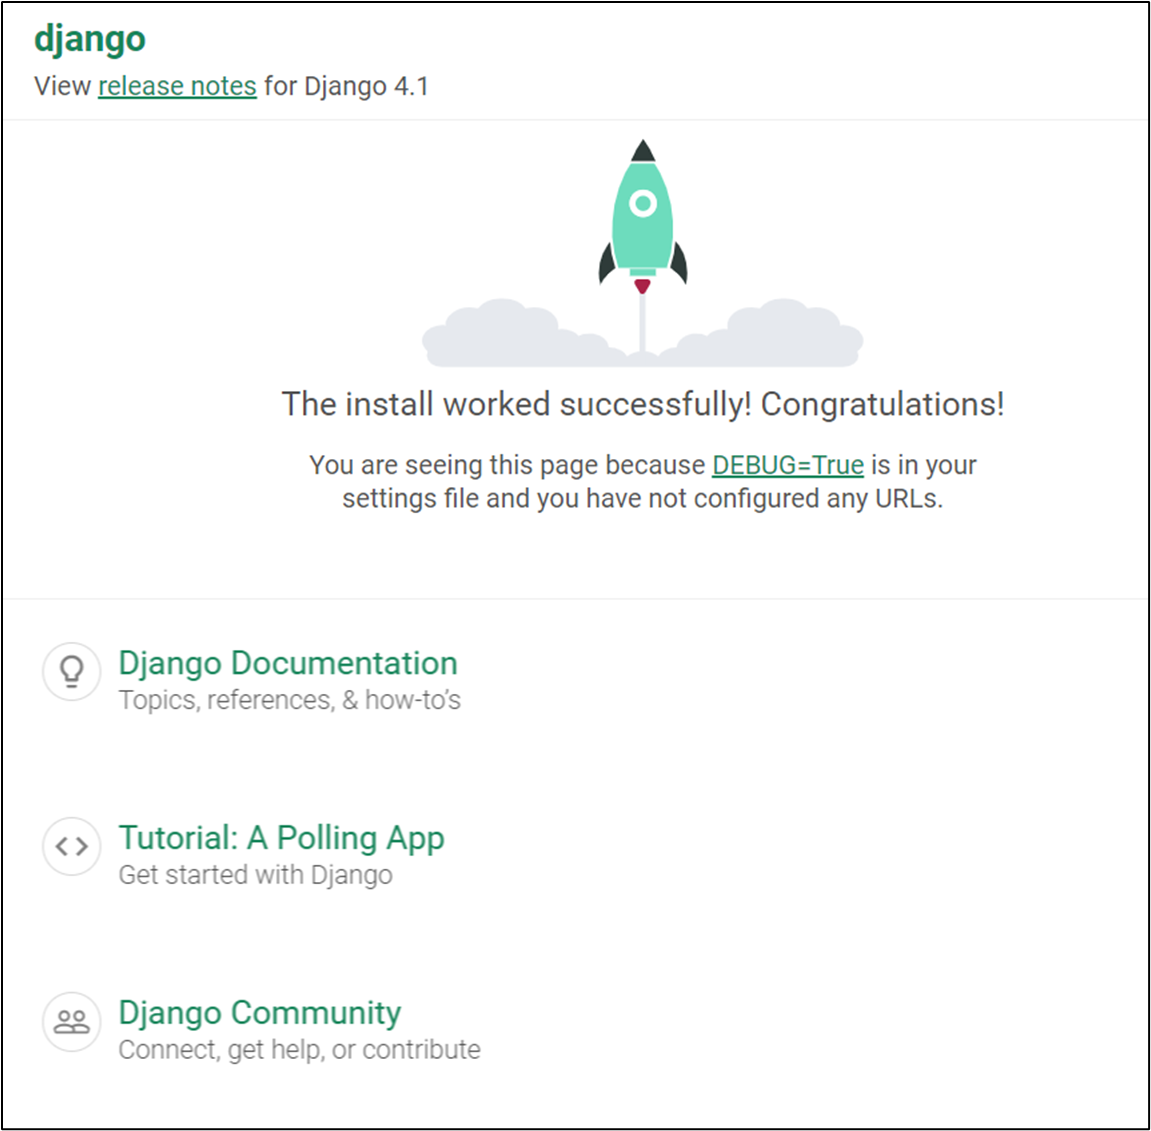Click the lightbulb documentation icon
The width and height of the screenshot is (1151, 1131).
72,671
